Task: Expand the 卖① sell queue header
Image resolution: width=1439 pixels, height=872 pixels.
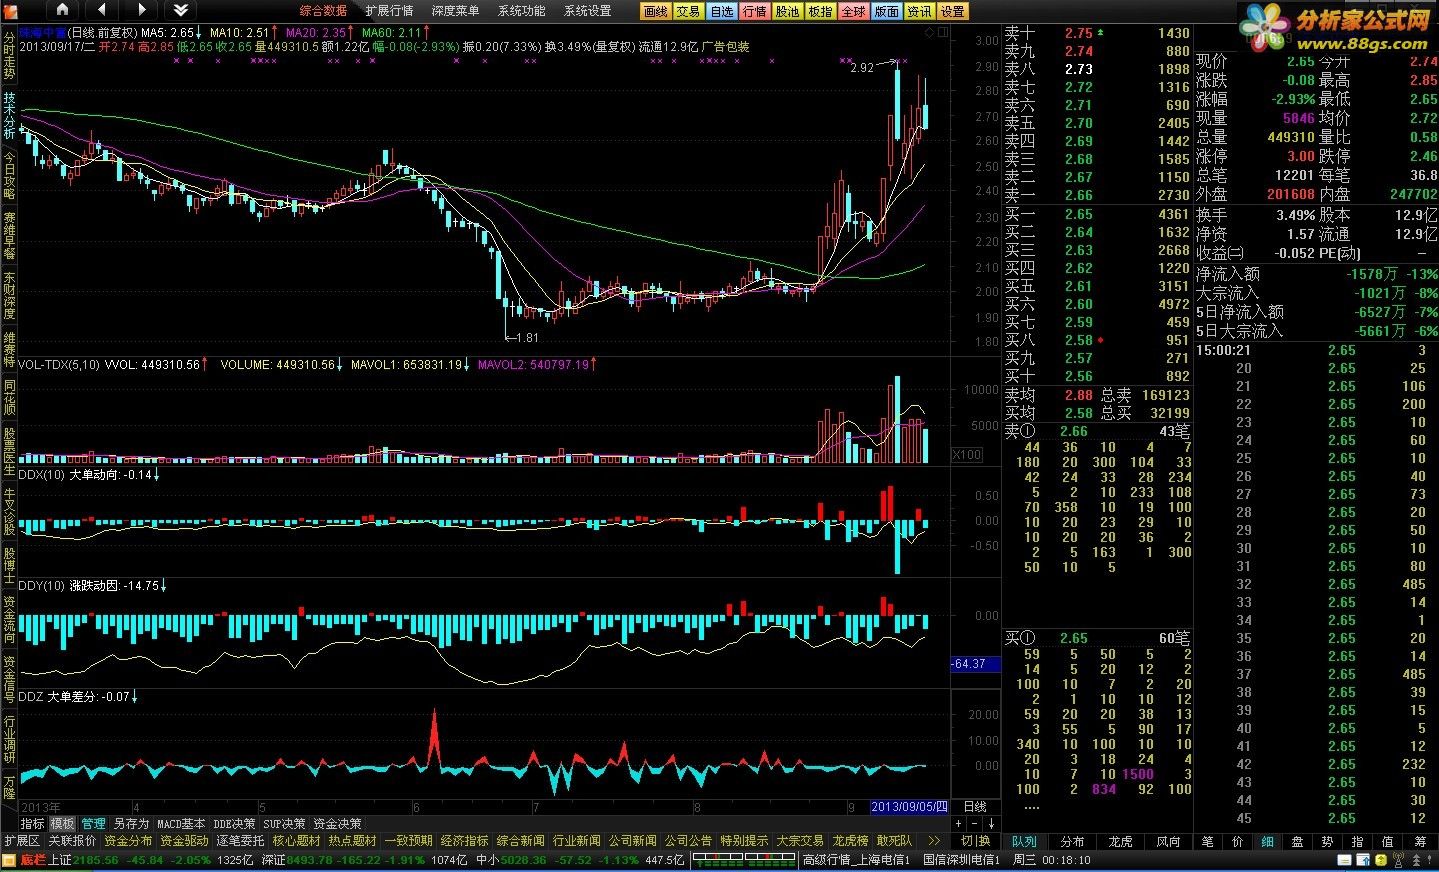Action: pos(1020,431)
